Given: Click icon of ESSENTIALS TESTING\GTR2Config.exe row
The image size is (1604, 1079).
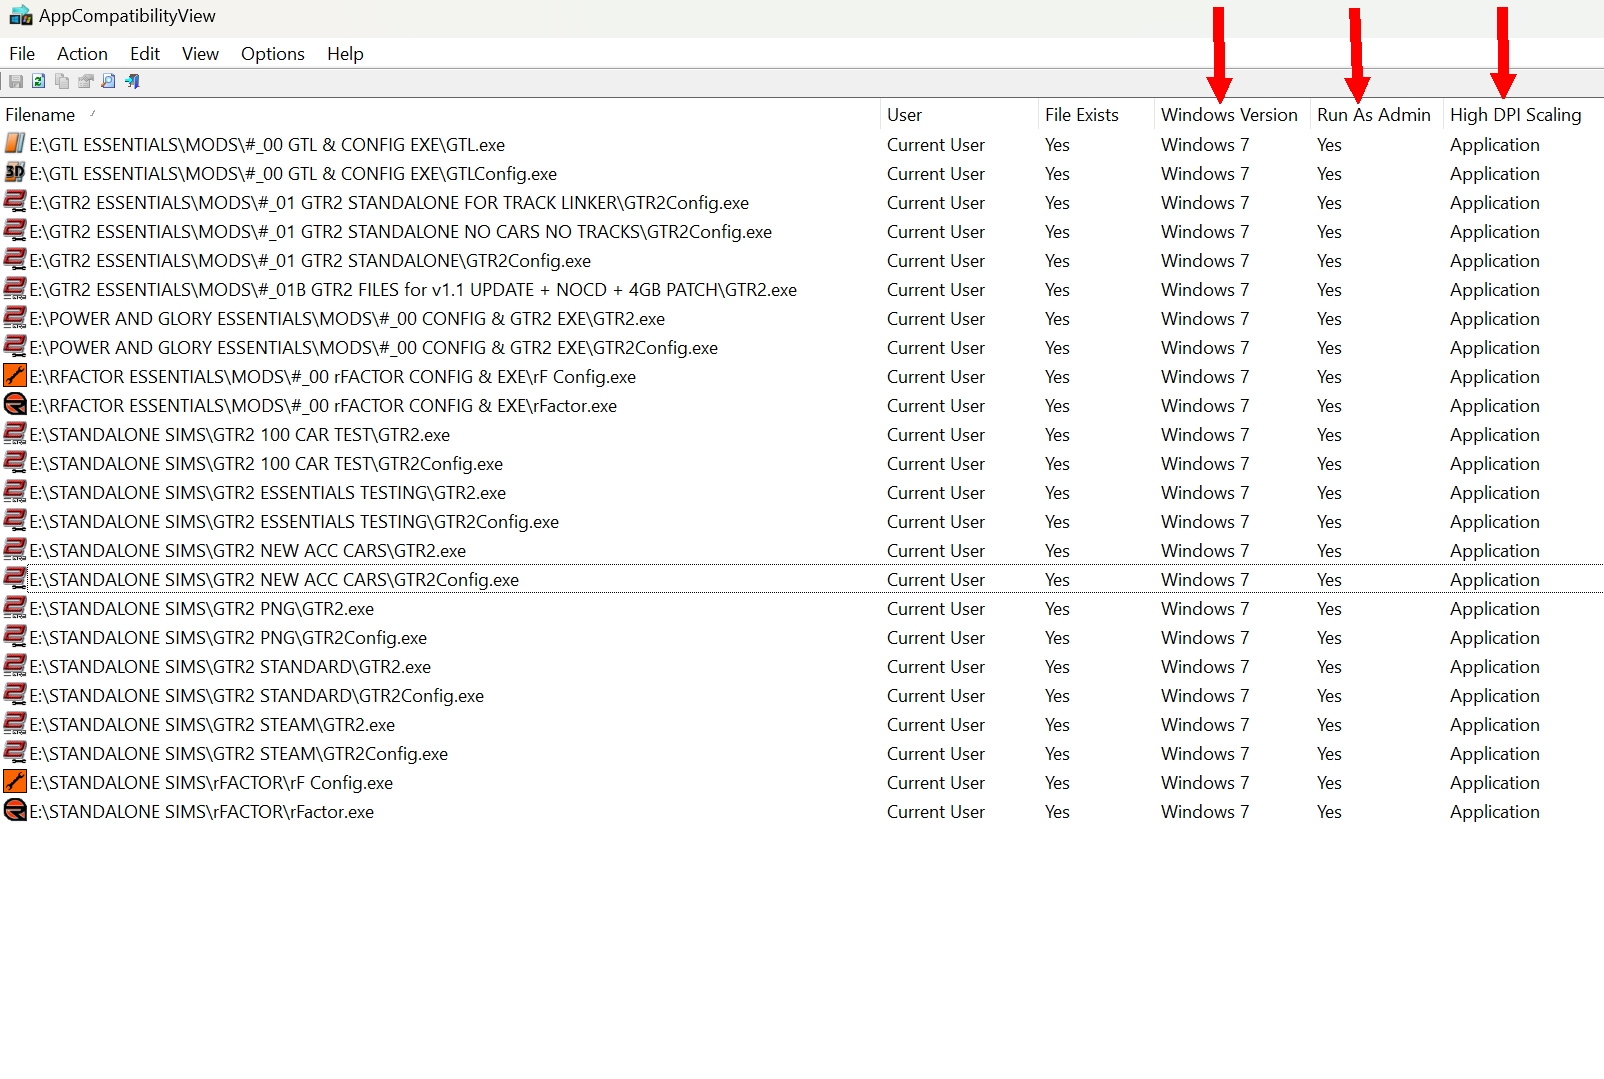Looking at the screenshot, I should 15,521.
